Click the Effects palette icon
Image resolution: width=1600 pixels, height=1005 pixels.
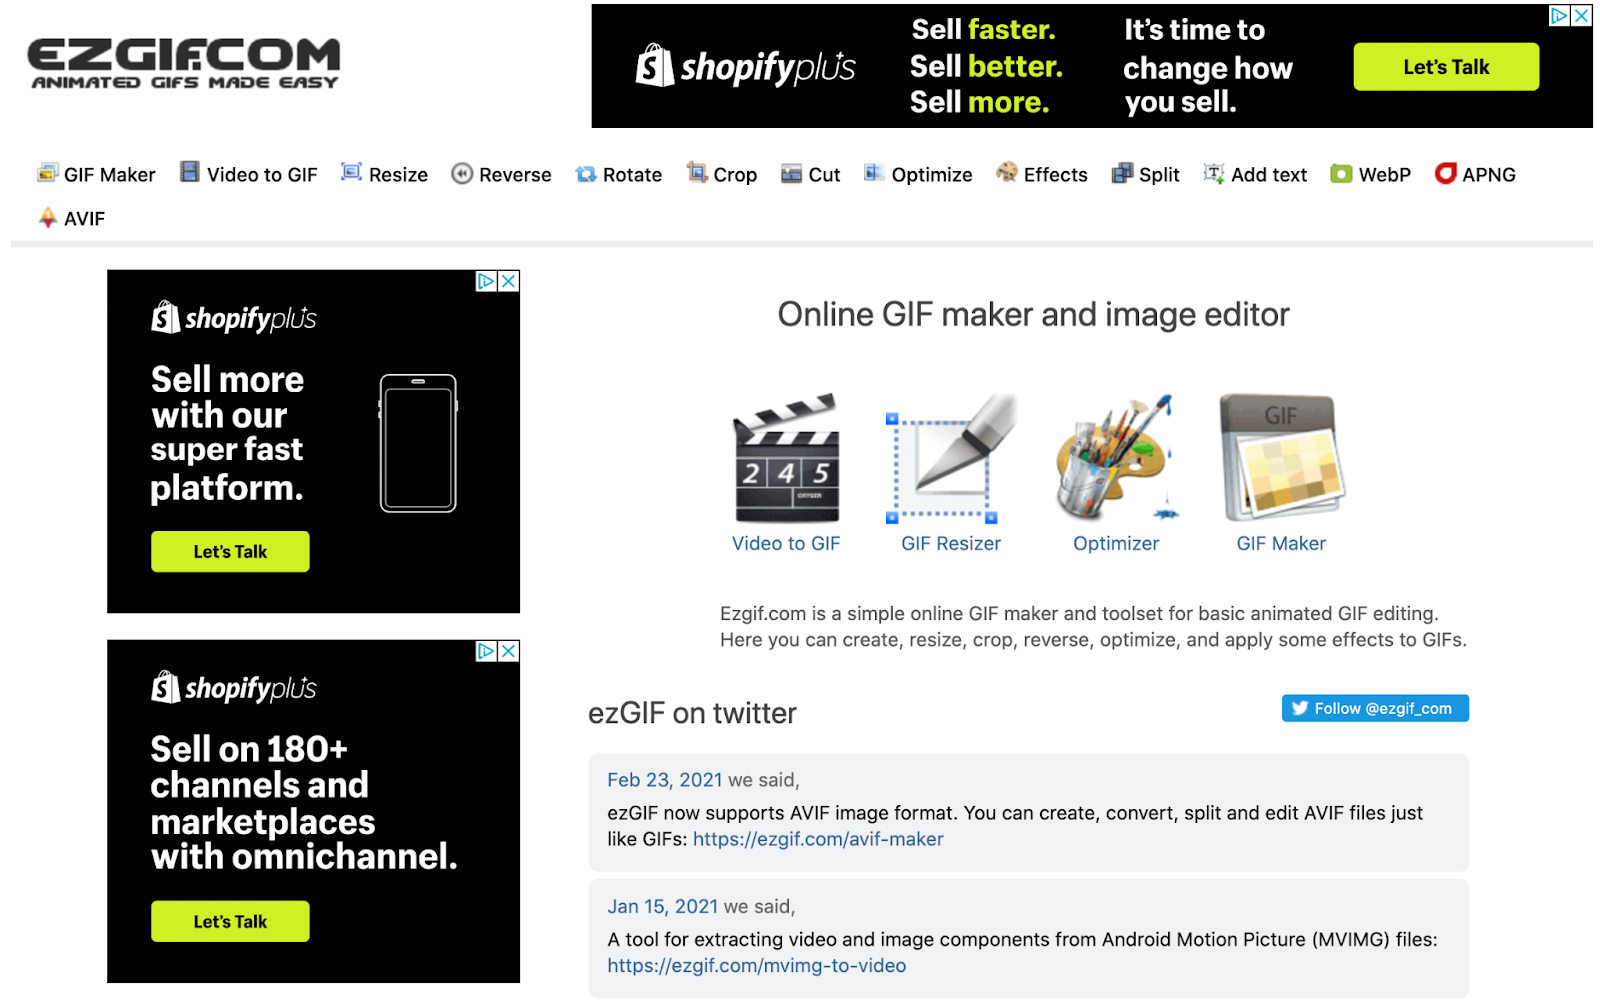(x=1006, y=172)
